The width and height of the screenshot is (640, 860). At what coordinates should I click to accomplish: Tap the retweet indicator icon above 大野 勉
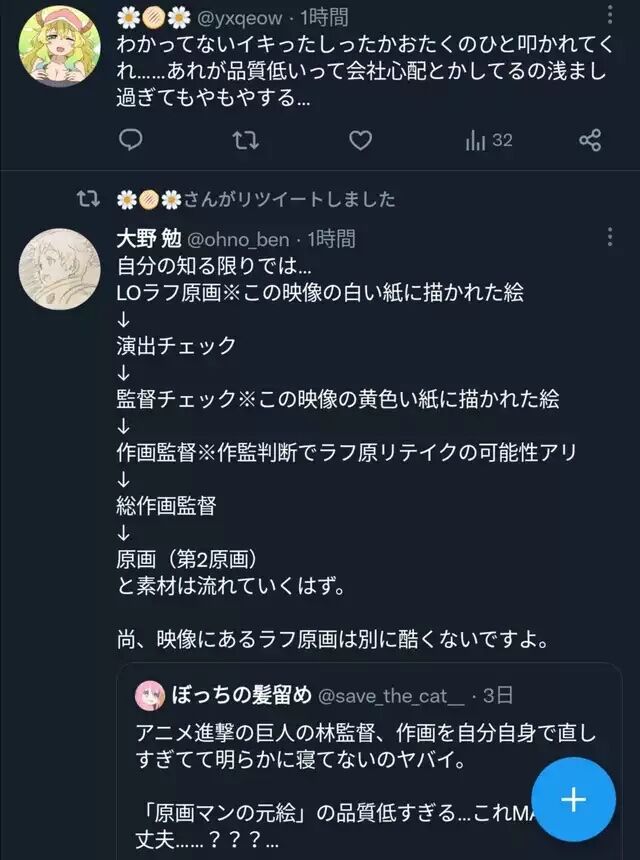tap(88, 199)
